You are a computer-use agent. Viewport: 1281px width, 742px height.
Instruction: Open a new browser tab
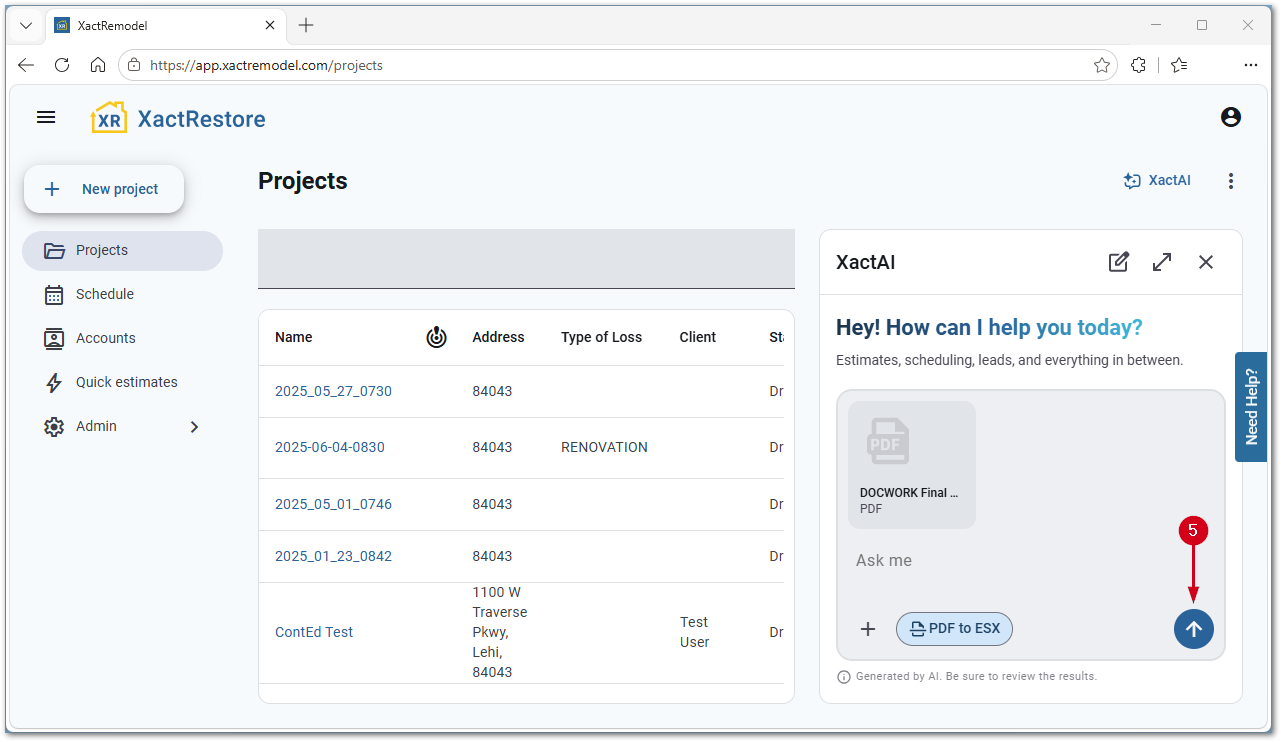[306, 25]
